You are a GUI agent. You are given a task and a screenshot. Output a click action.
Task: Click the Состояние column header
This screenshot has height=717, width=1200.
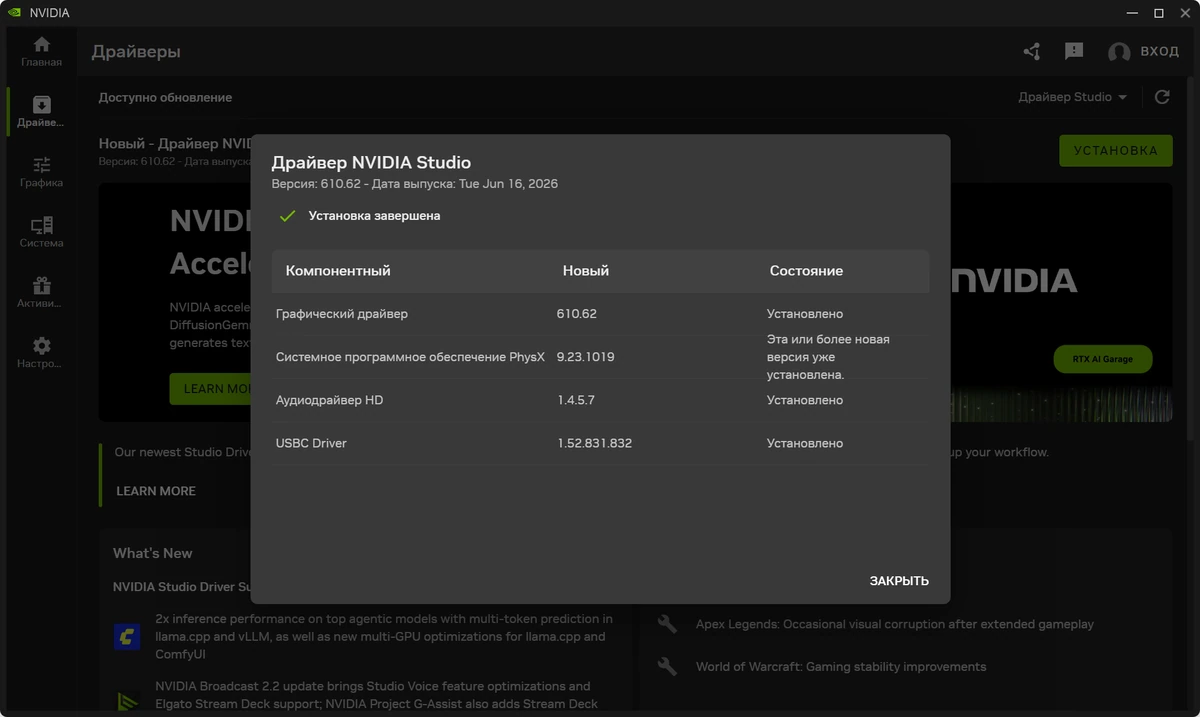pyautogui.click(x=806, y=271)
